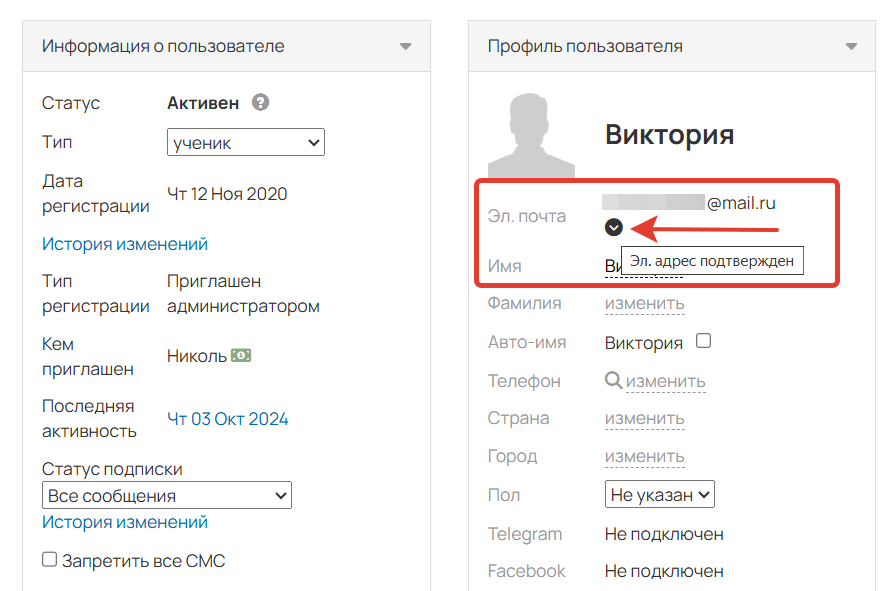Image resolution: width=892 pixels, height=591 pixels.
Task: Open the Не указан gender dropdown
Action: (659, 493)
